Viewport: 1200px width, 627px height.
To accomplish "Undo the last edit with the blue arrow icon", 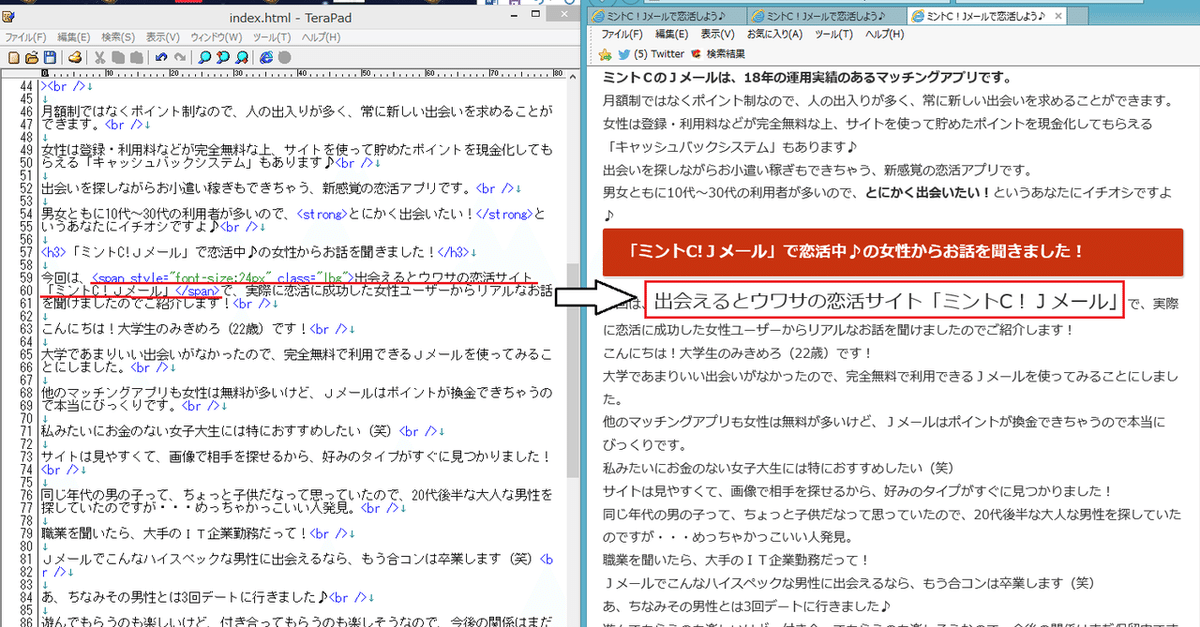I will [161, 58].
